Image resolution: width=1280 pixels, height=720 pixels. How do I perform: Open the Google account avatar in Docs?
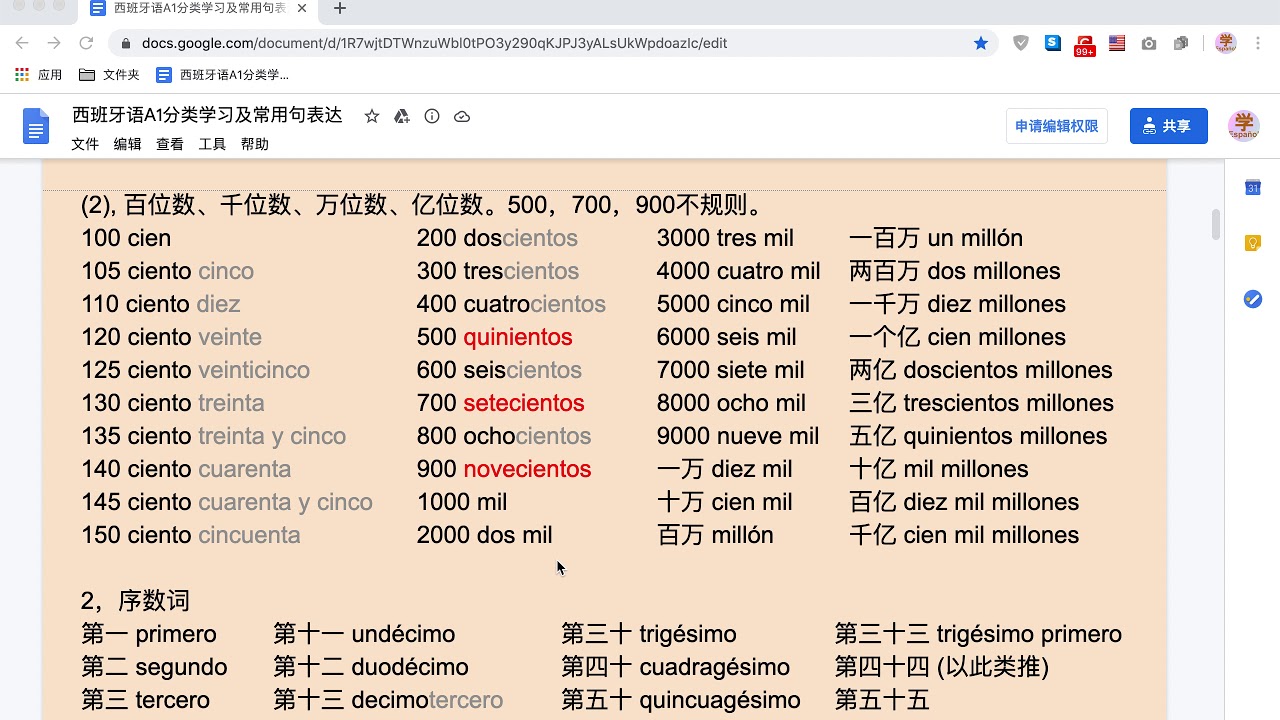pyautogui.click(x=1243, y=126)
